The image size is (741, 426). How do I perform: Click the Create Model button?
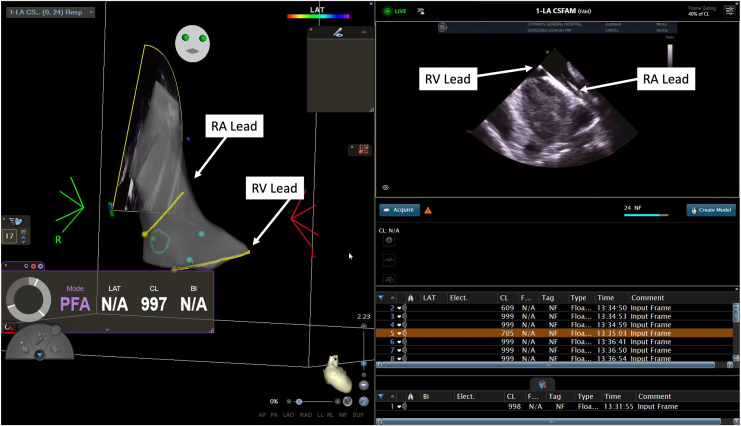pyautogui.click(x=711, y=210)
